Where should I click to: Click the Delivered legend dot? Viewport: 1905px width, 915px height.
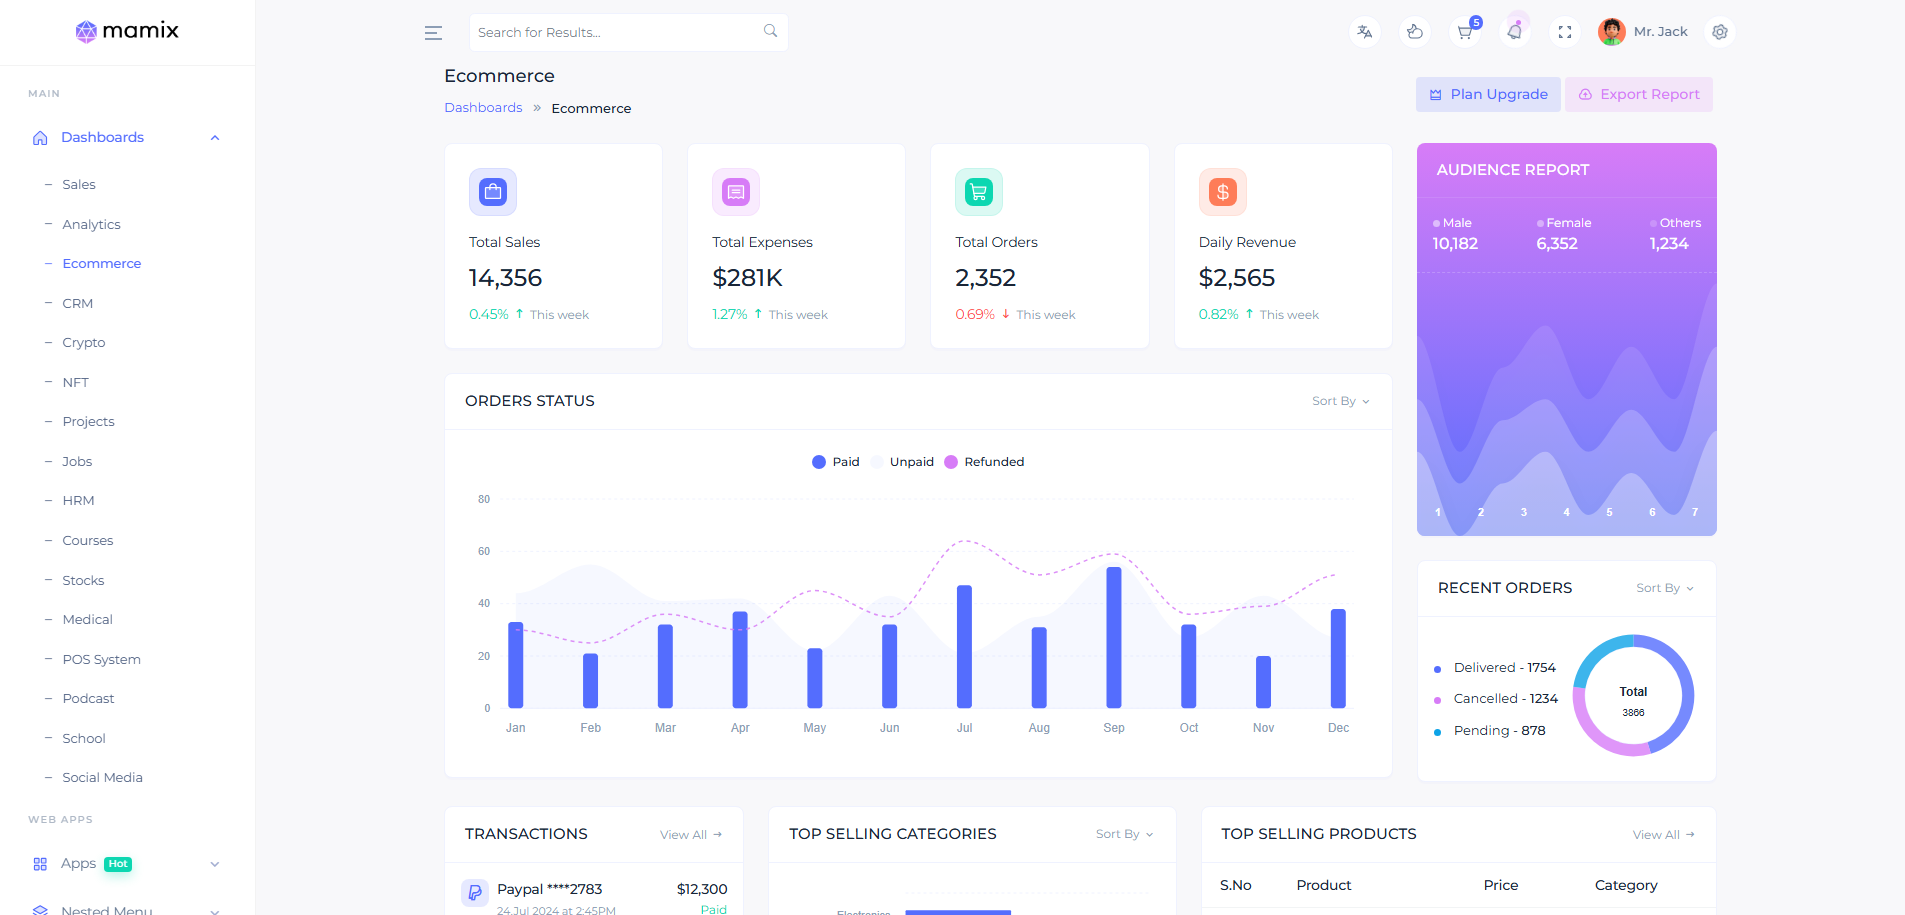pos(1437,669)
